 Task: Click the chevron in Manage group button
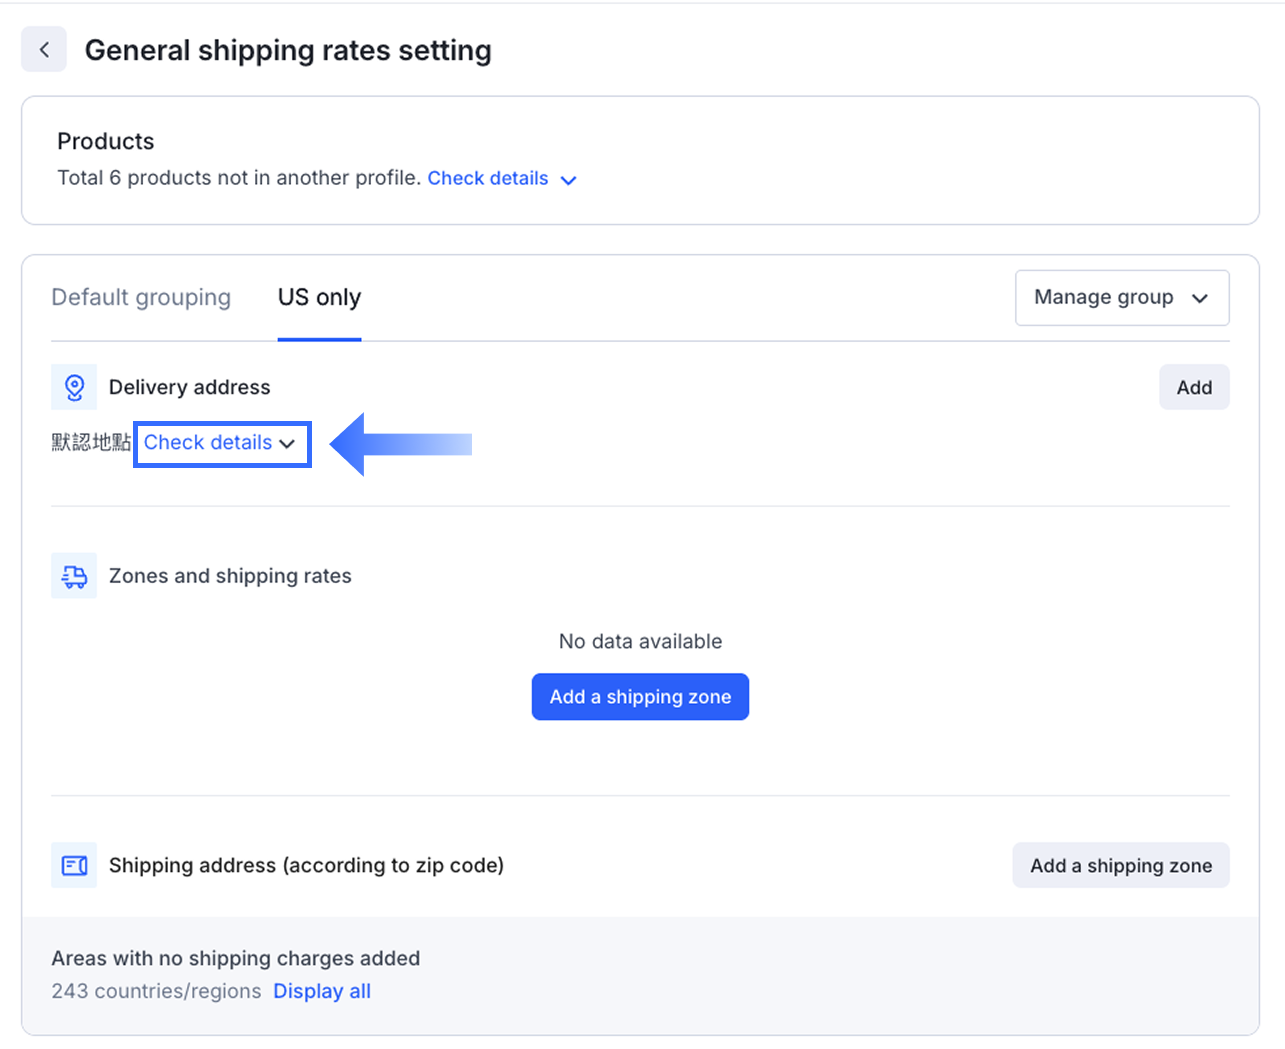(1200, 298)
